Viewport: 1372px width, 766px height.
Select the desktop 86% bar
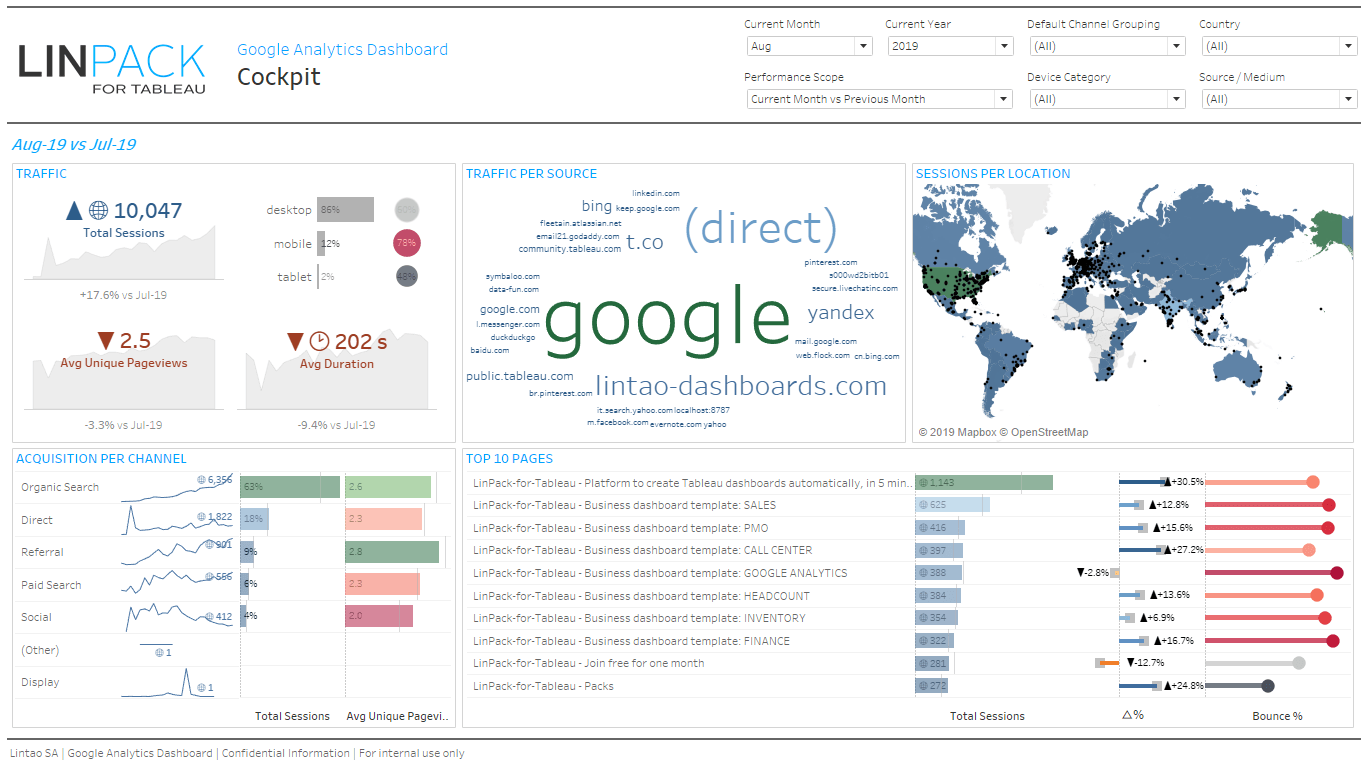pos(345,210)
